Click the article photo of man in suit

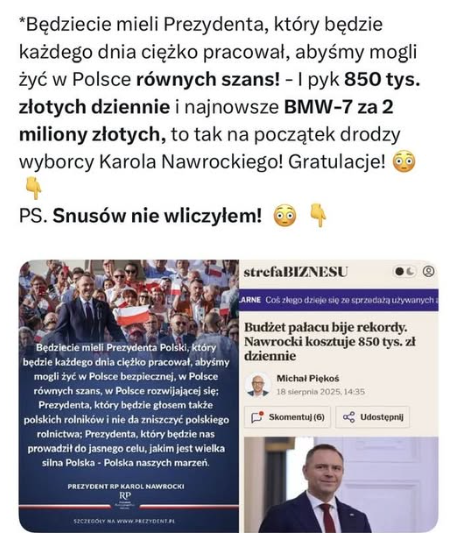[341, 485]
